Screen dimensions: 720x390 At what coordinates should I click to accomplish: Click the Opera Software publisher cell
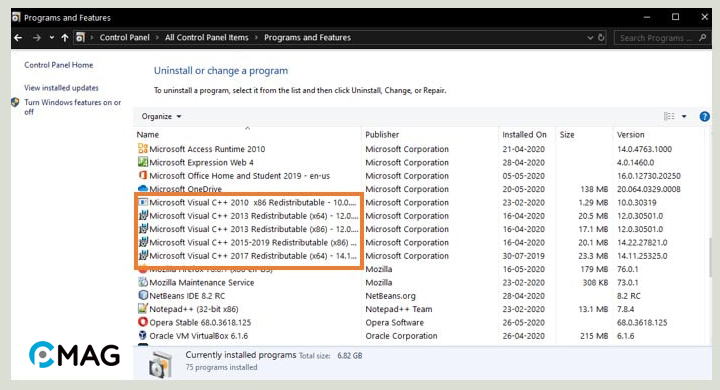(x=394, y=322)
